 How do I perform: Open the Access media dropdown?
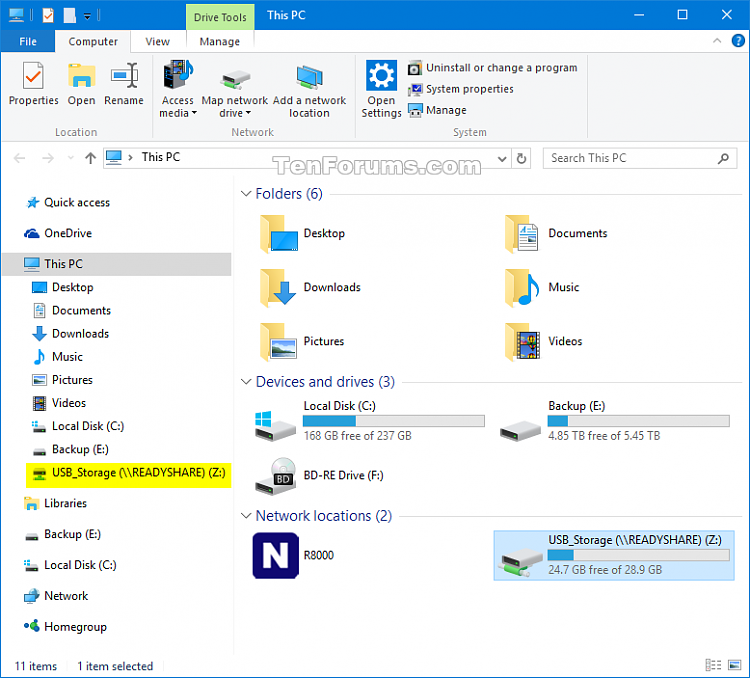coord(177,89)
